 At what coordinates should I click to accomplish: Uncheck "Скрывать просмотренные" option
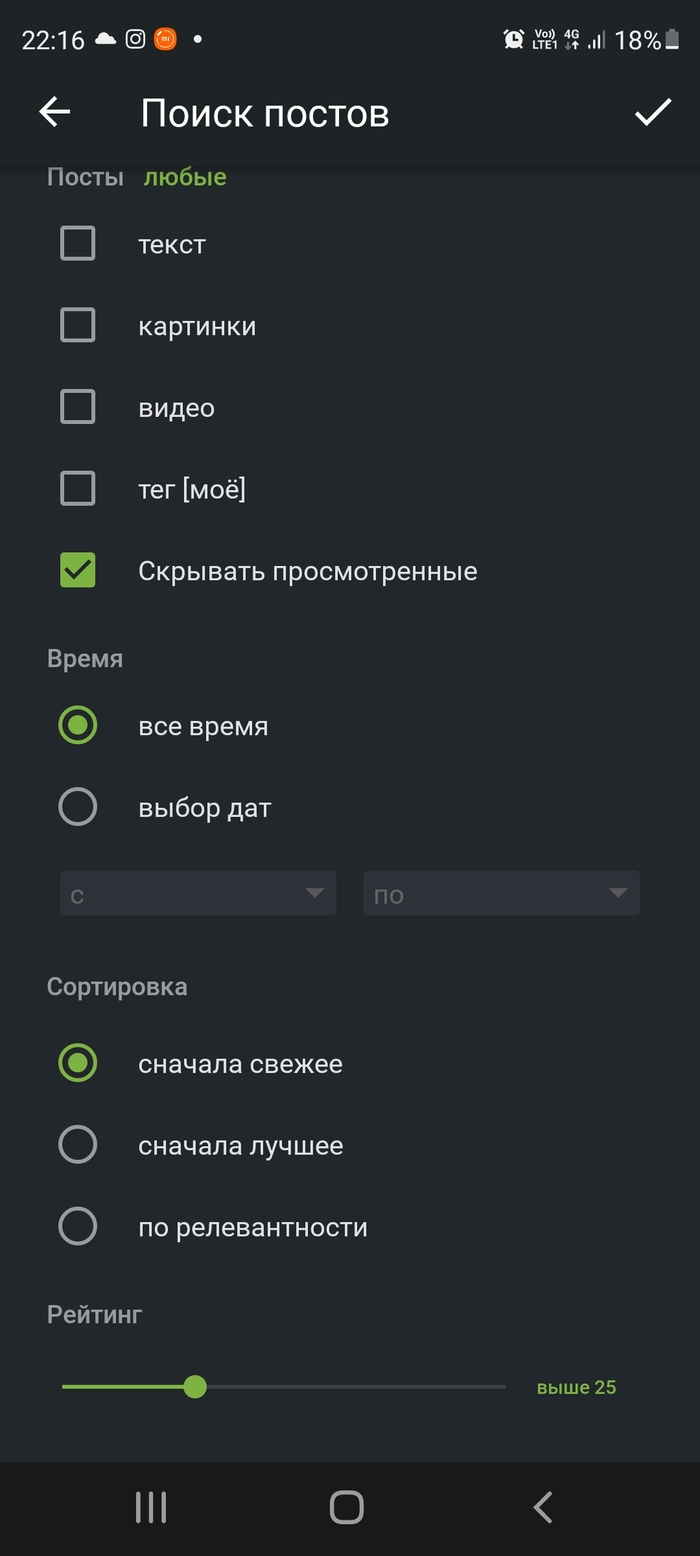pyautogui.click(x=78, y=571)
